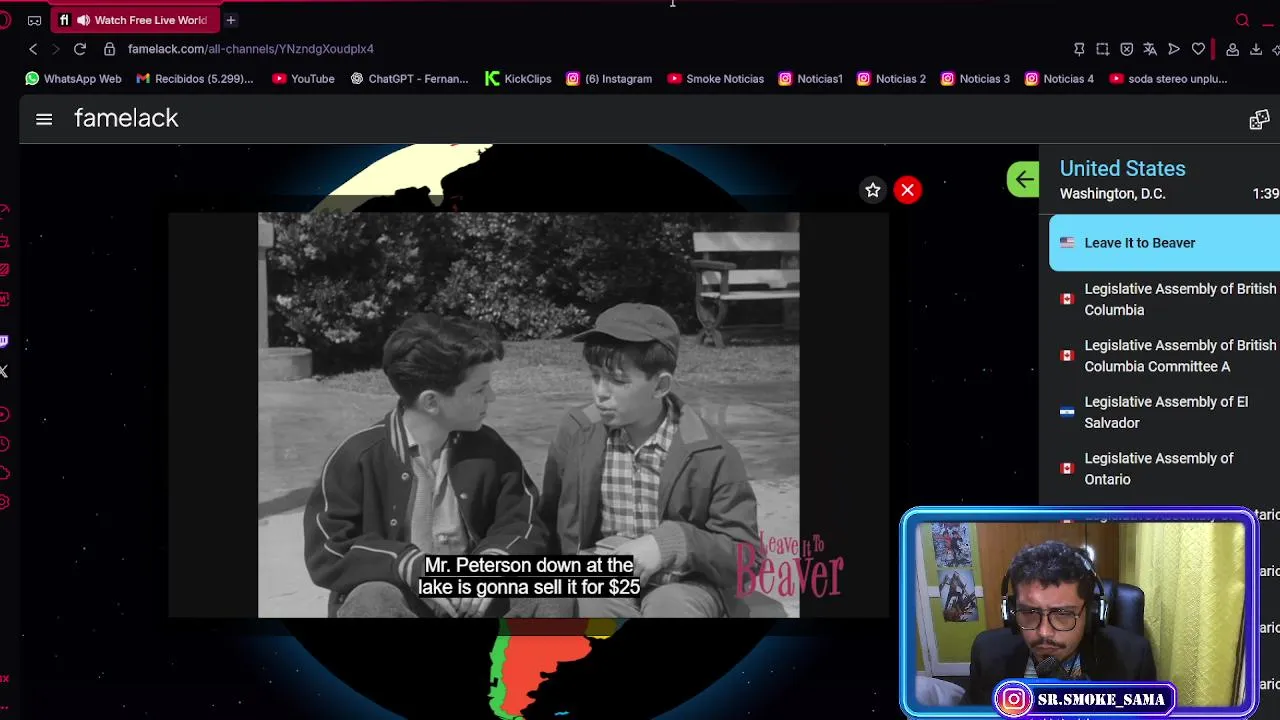Viewport: 1280px width, 720px height.
Task: Select the Watch Free Live World tab
Action: pyautogui.click(x=135, y=20)
